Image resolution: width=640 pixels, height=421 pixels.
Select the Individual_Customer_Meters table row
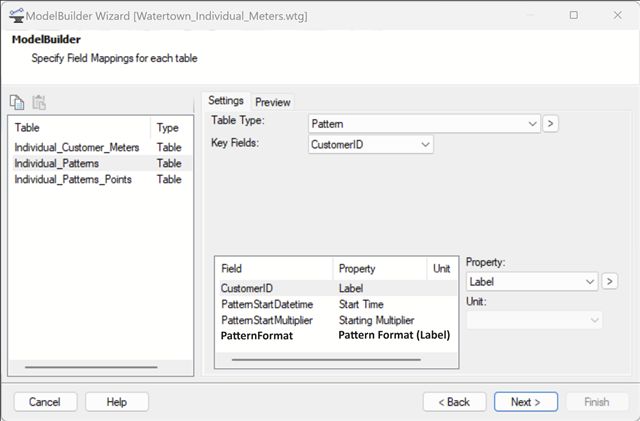coord(100,147)
